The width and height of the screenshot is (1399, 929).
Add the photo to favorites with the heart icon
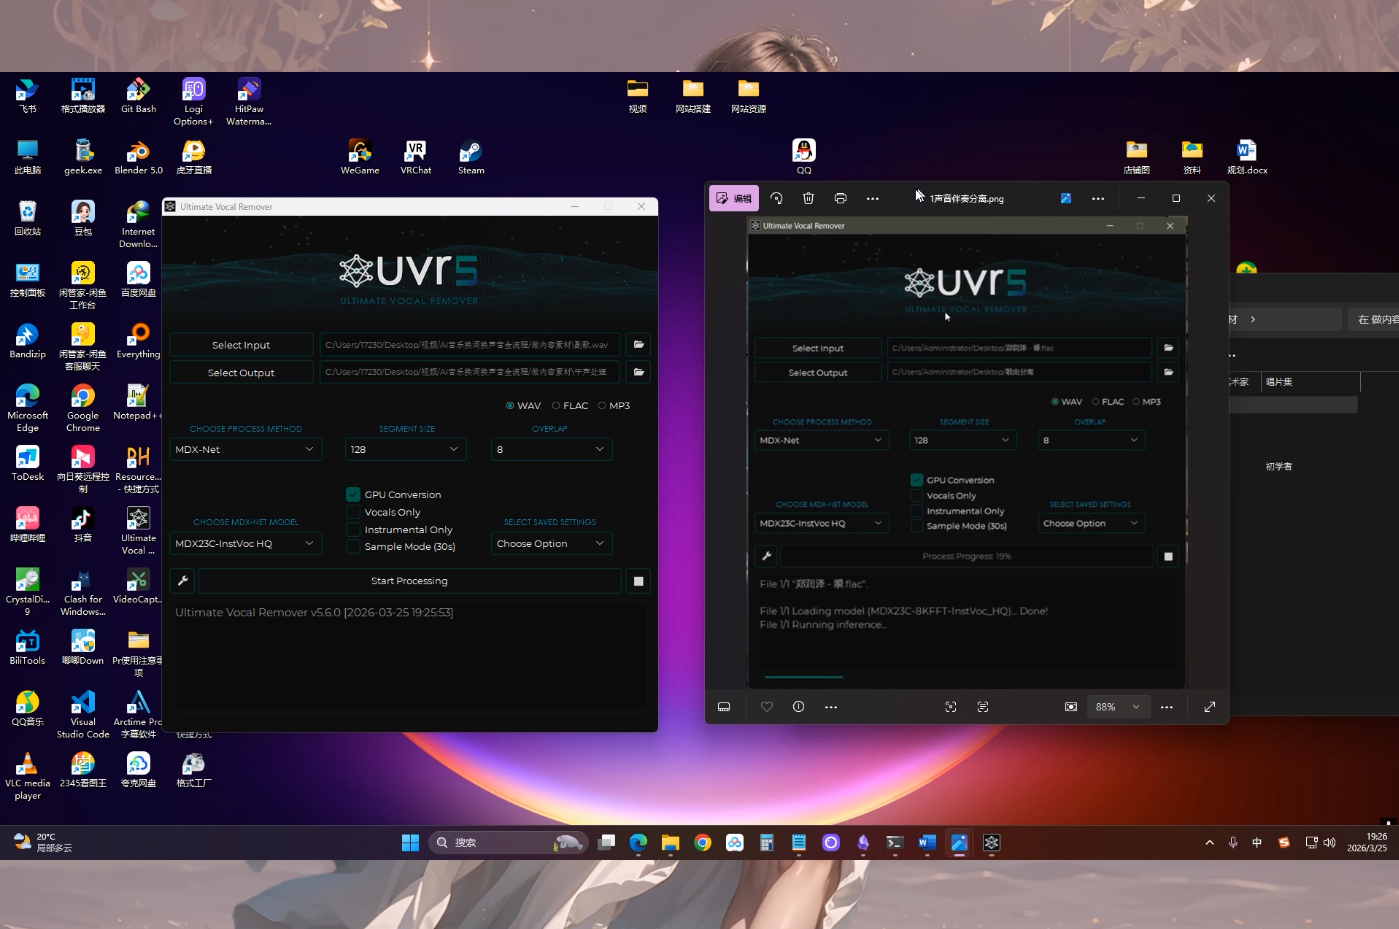tap(767, 707)
